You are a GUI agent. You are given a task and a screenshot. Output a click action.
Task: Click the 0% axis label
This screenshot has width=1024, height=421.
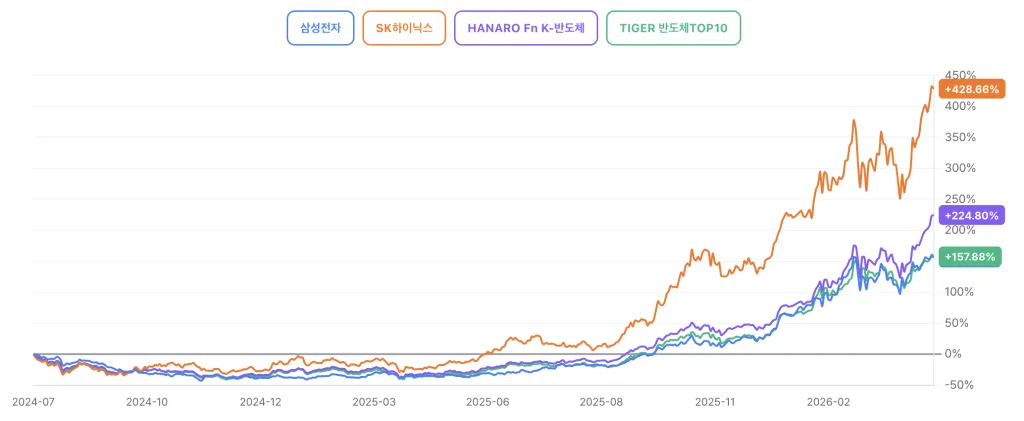click(952, 354)
